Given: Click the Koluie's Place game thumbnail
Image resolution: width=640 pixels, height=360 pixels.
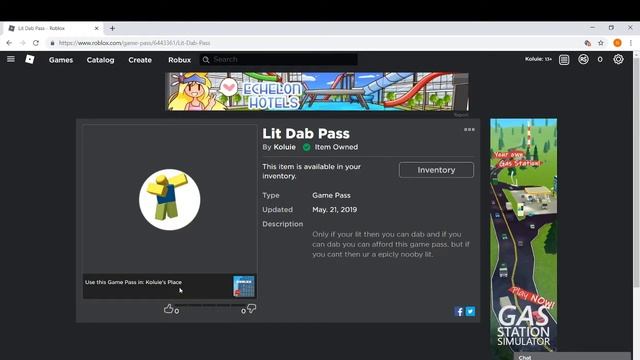Looking at the screenshot, I should [244, 286].
